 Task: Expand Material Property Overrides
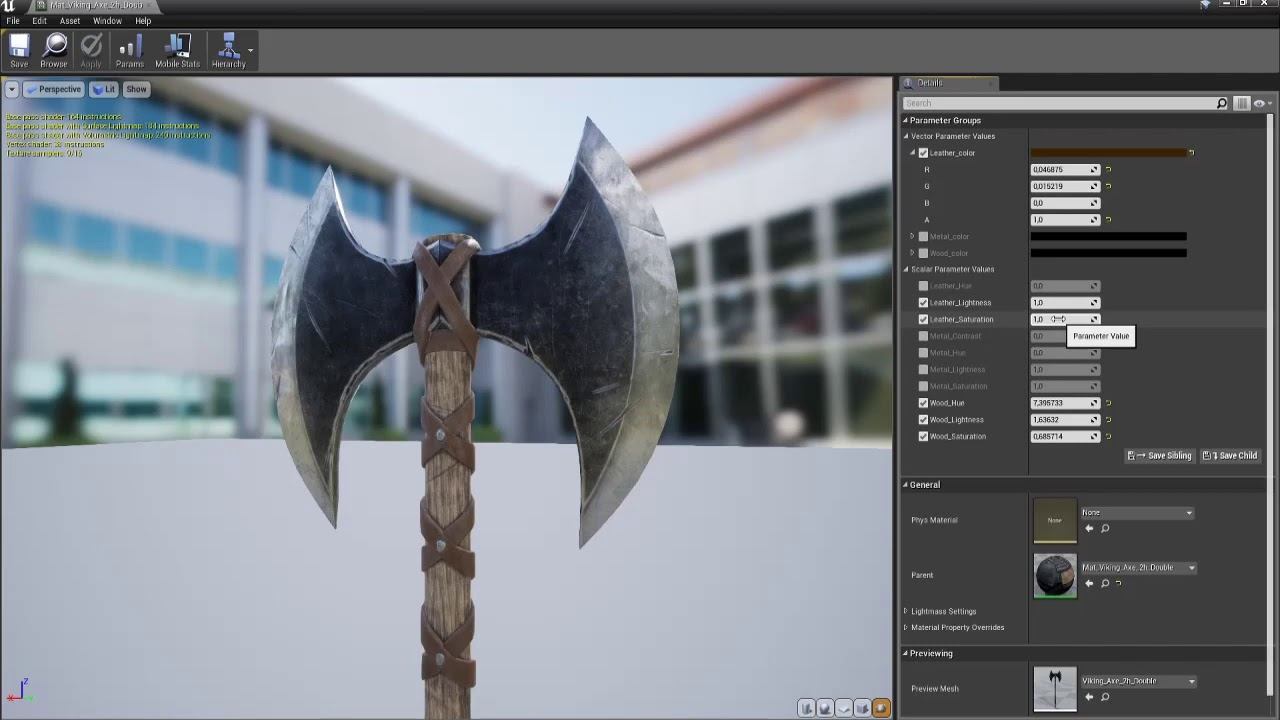(x=906, y=627)
